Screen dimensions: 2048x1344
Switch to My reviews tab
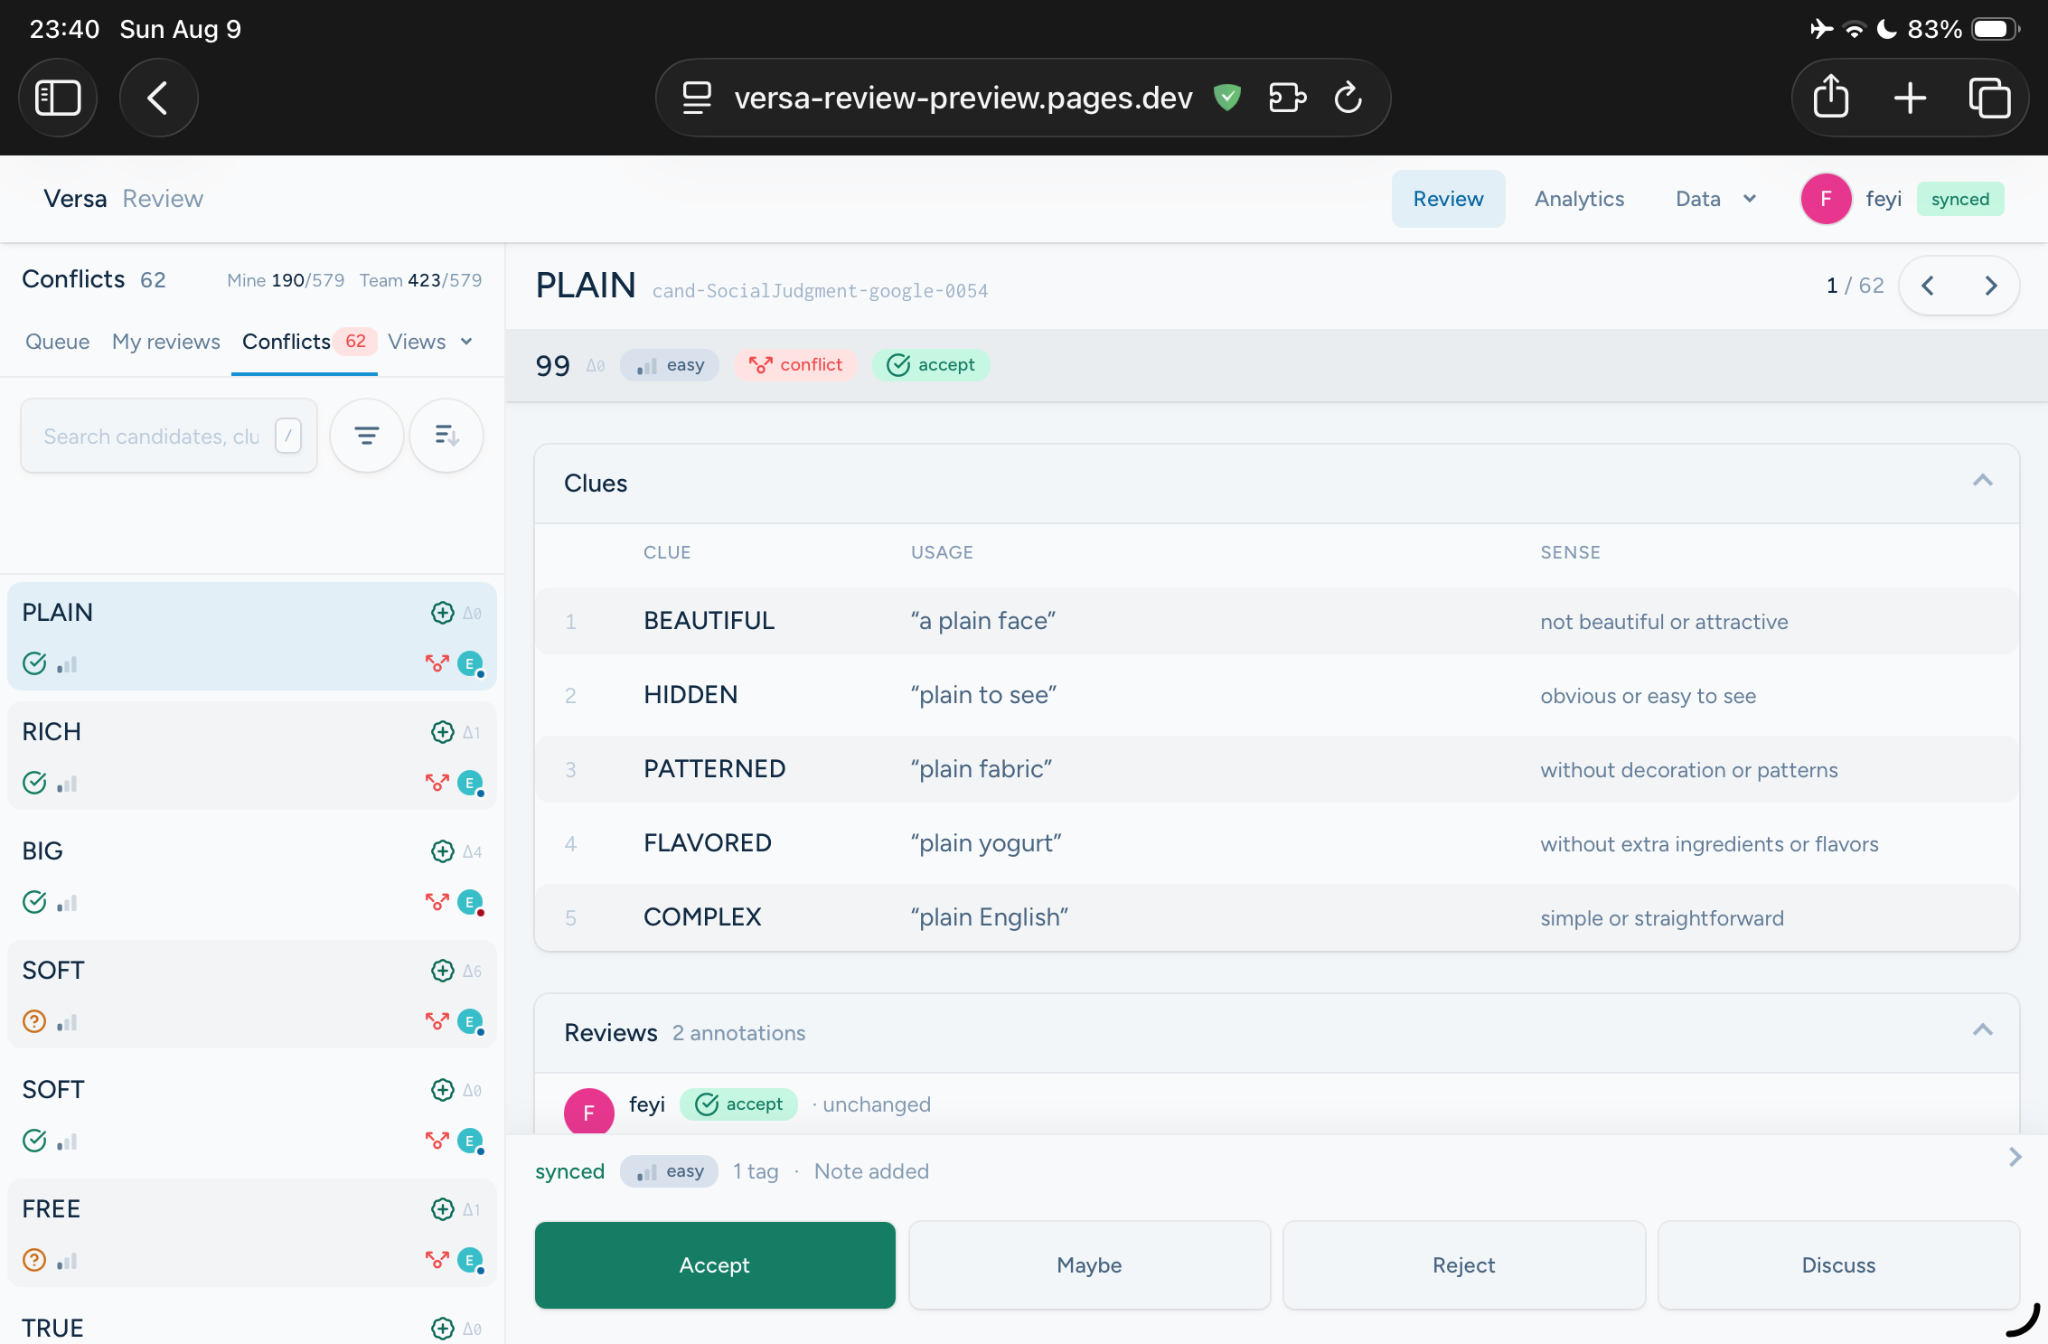click(x=166, y=342)
